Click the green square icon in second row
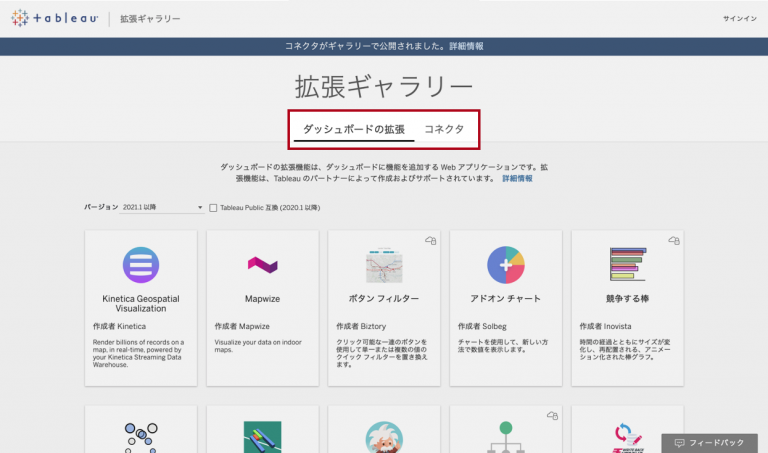This screenshot has height=453, width=768. 263,437
